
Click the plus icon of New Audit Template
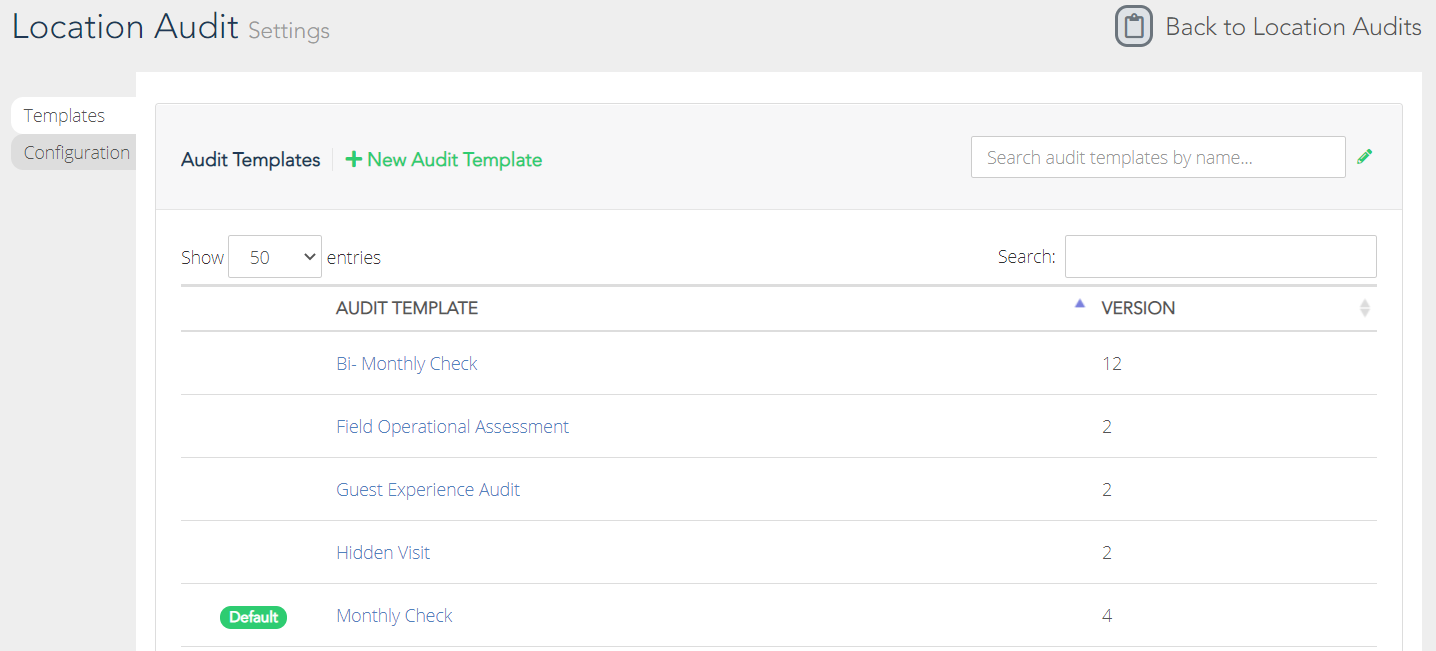pos(353,159)
